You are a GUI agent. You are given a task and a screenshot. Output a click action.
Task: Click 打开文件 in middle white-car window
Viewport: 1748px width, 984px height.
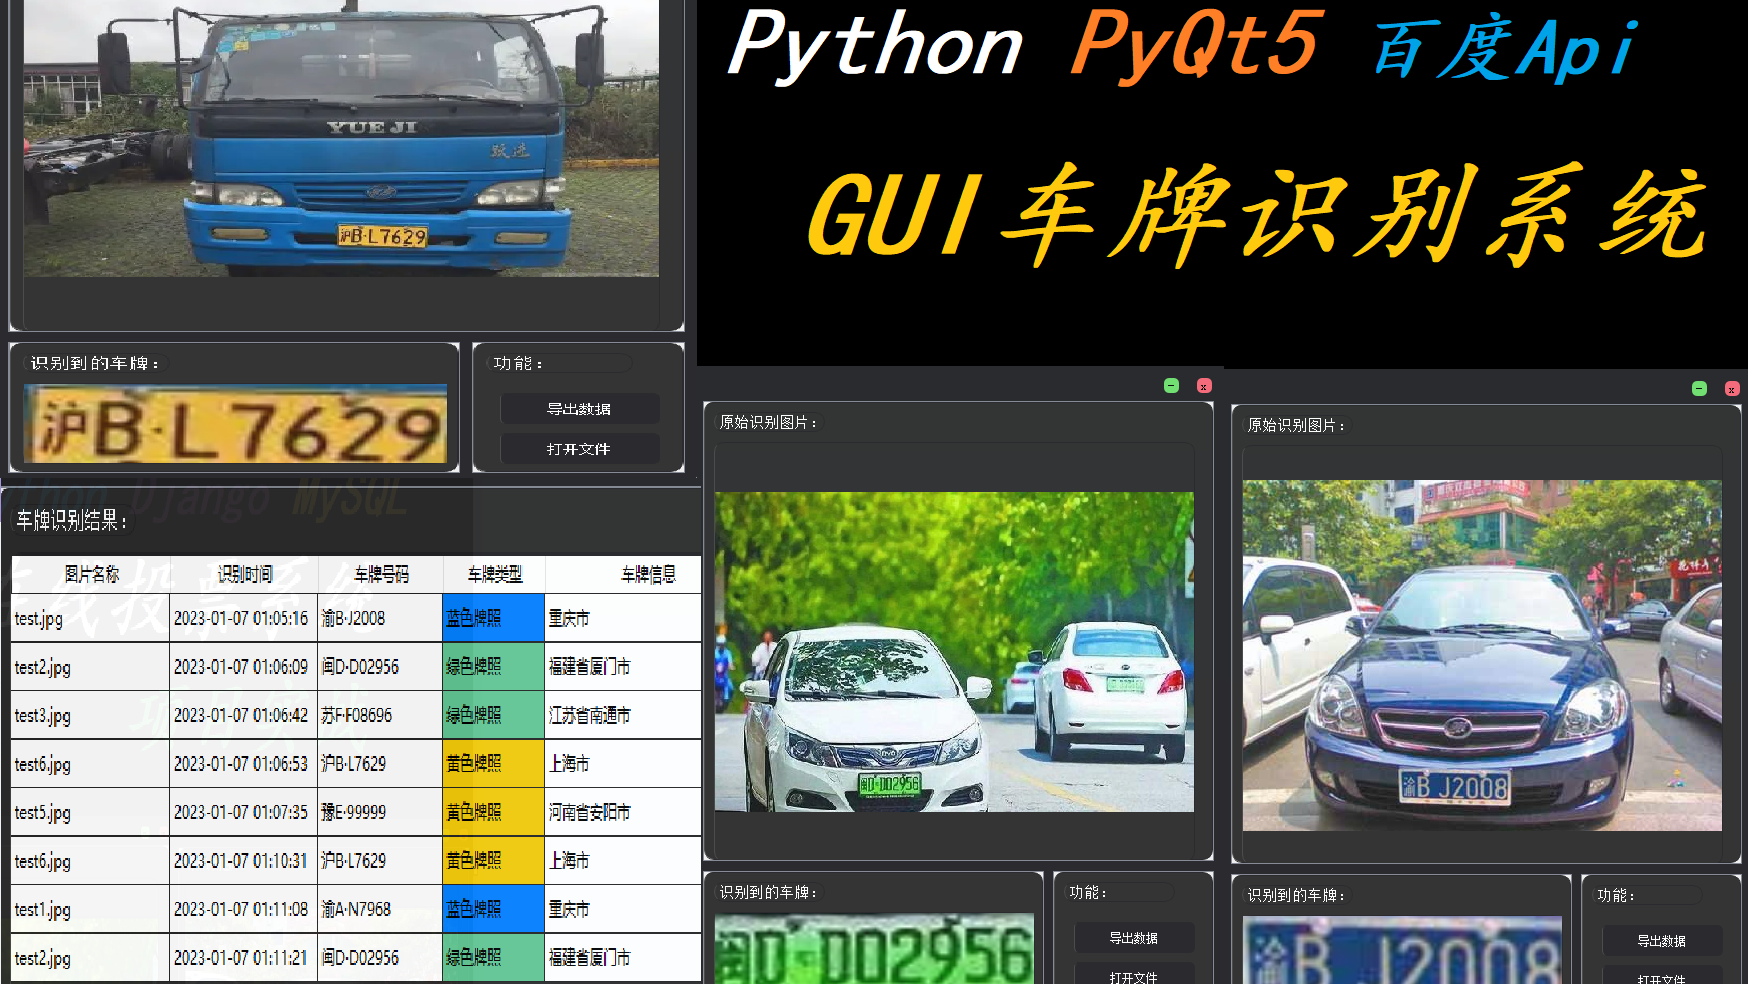1134,974
